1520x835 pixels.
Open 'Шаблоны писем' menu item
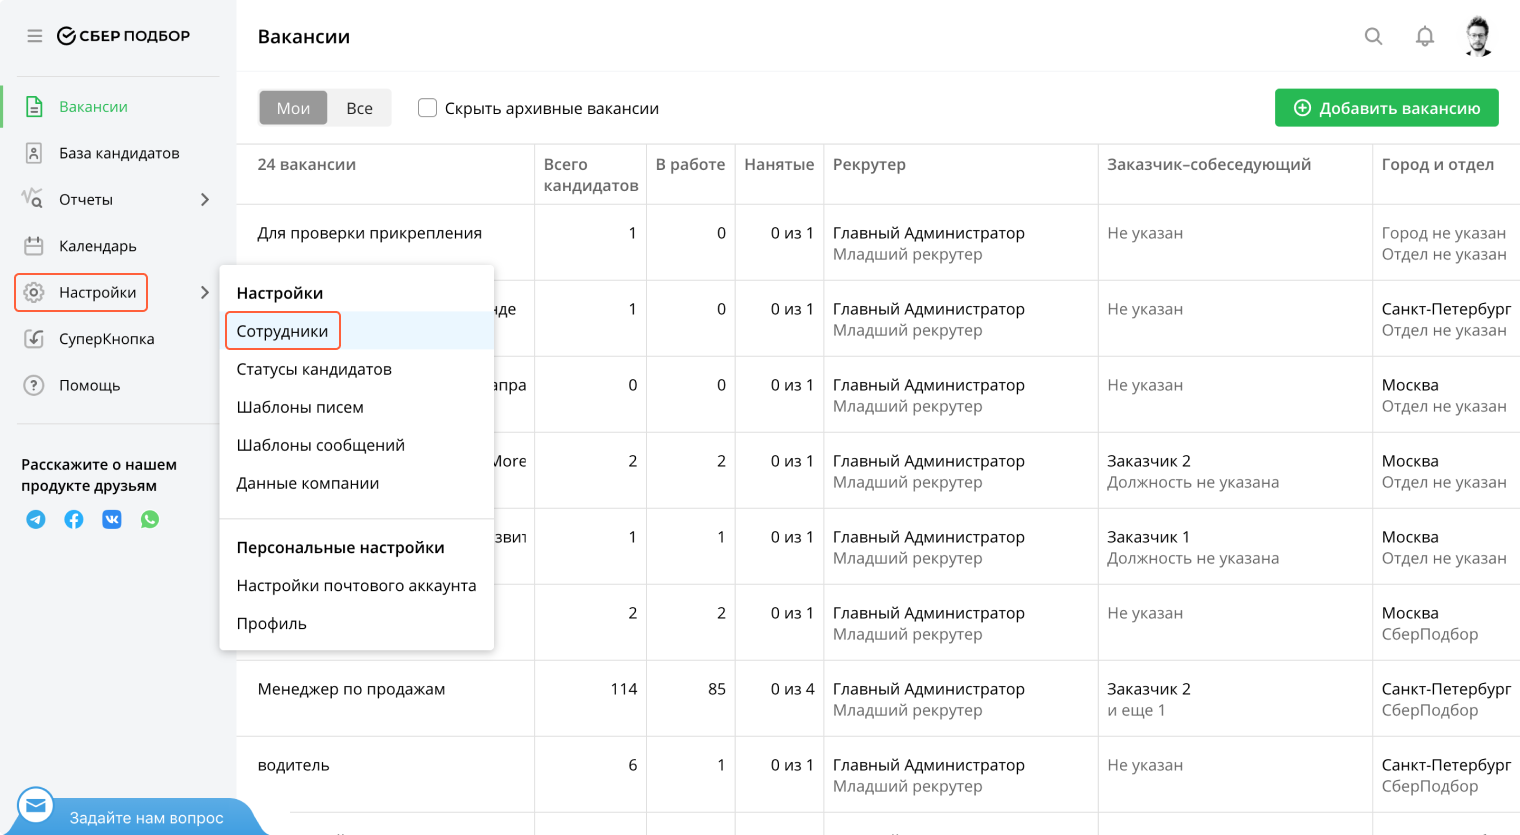pyautogui.click(x=300, y=407)
